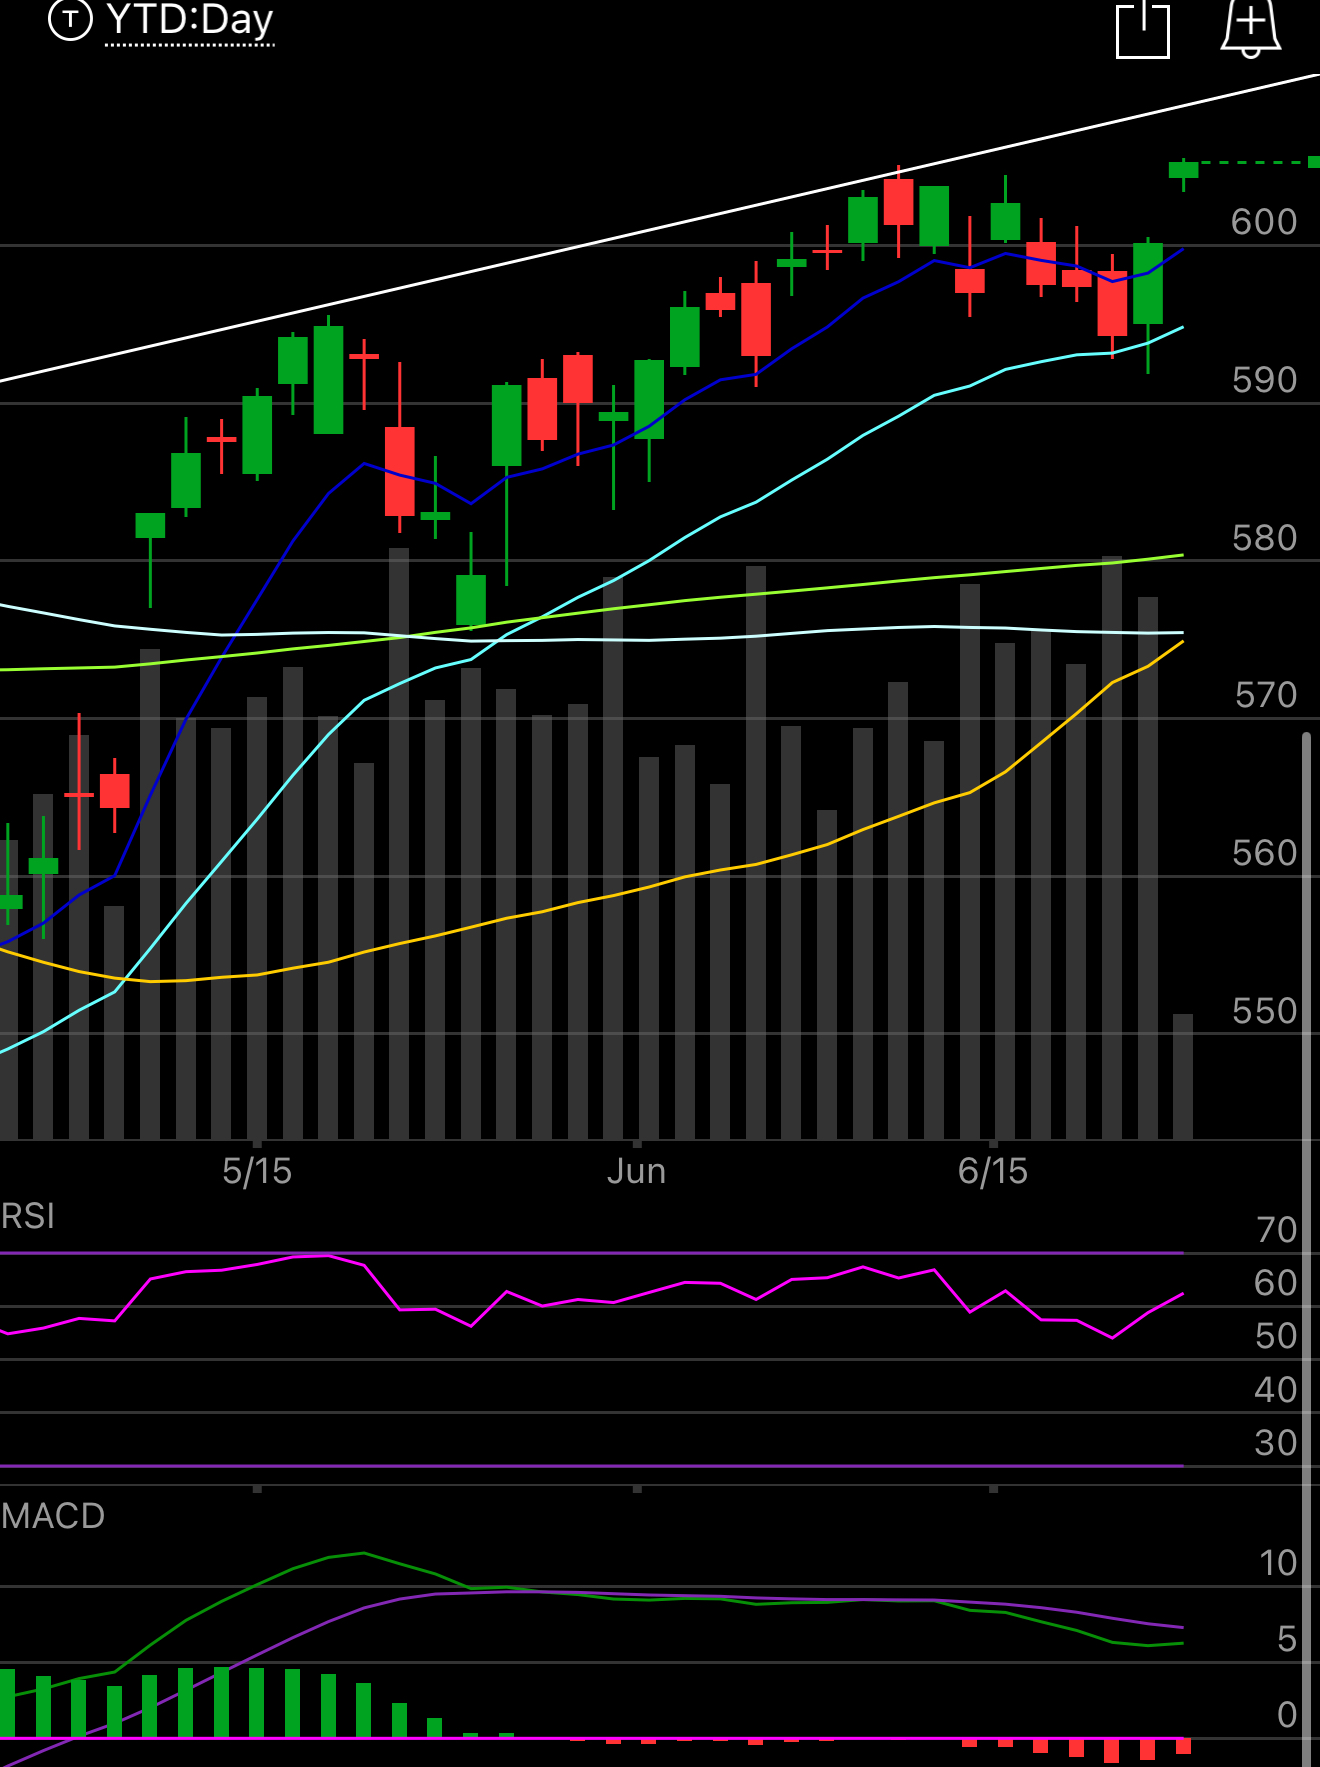This screenshot has width=1320, height=1767.
Task: Tap the 580 price axis label
Action: pyautogui.click(x=1264, y=538)
